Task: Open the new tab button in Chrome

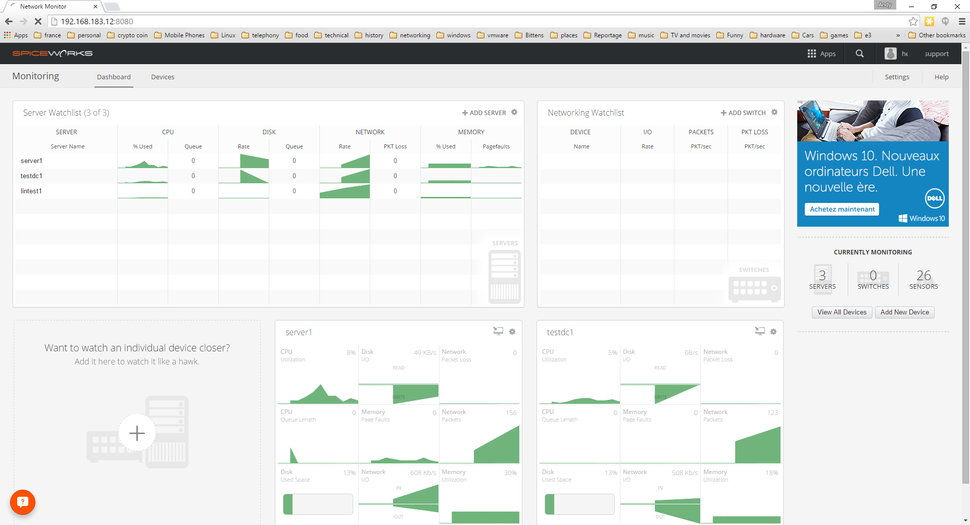Action: click(x=112, y=7)
